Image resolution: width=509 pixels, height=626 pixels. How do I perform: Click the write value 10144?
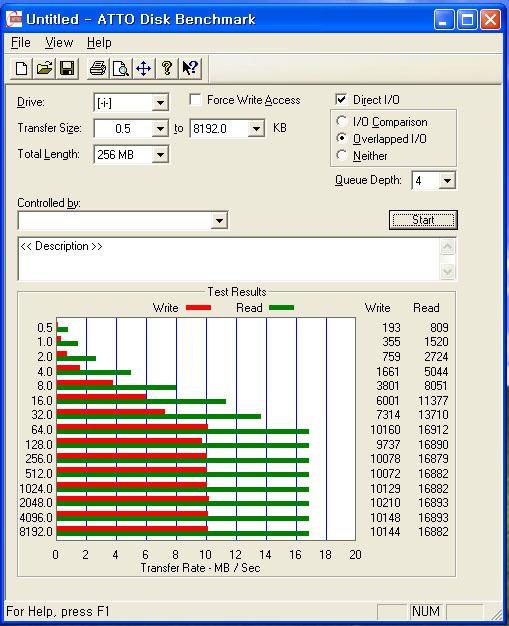point(385,532)
